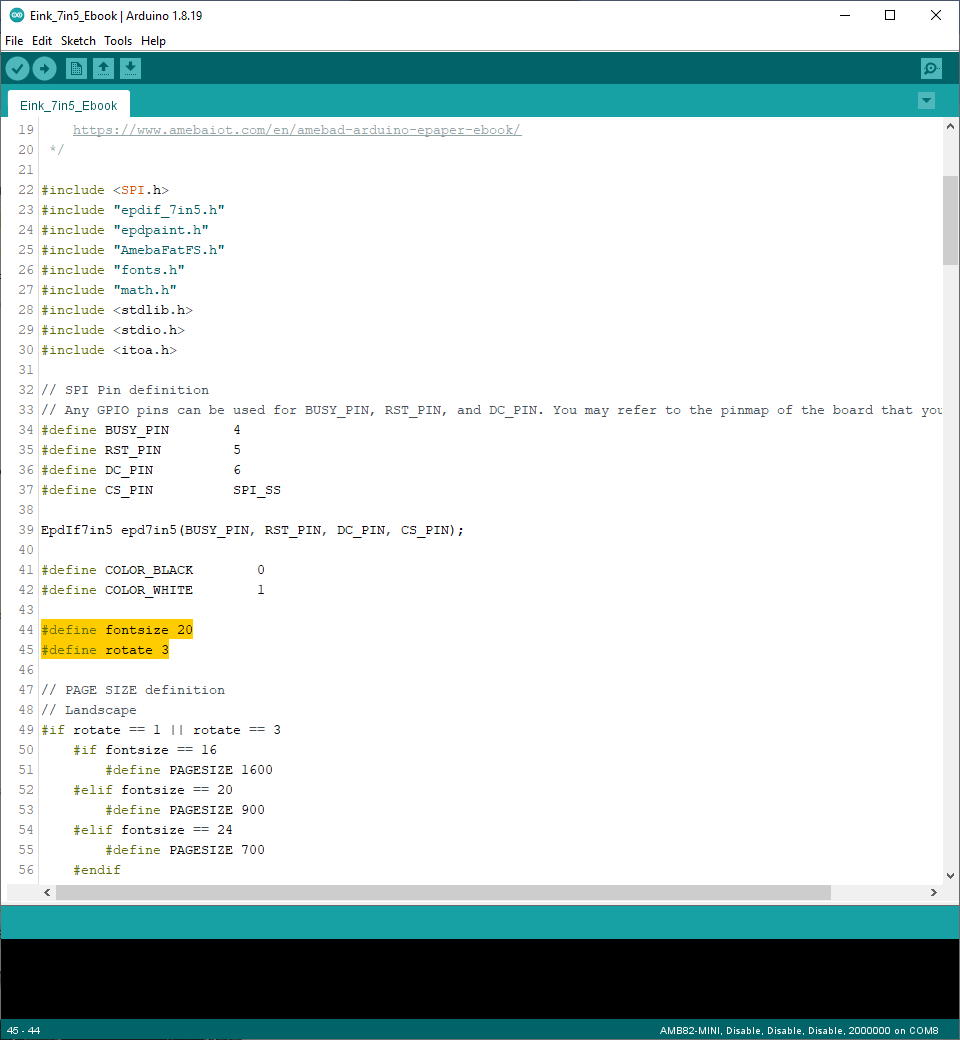Create a new sketch with New icon

click(76, 68)
